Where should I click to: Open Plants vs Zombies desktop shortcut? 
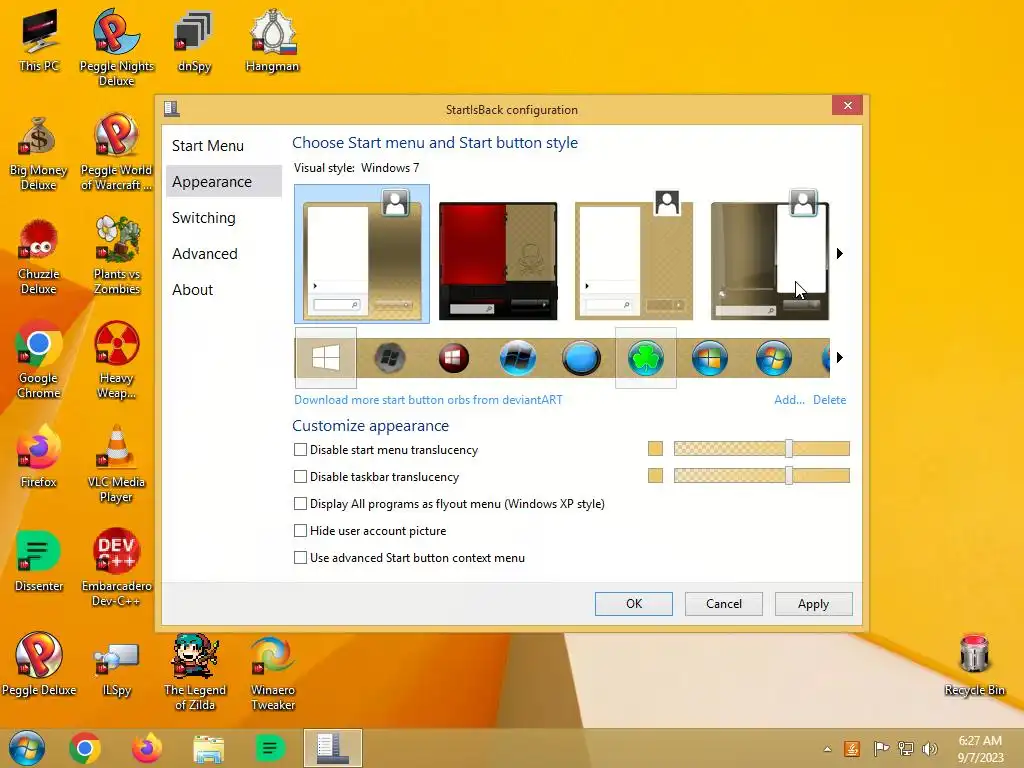coord(116,255)
